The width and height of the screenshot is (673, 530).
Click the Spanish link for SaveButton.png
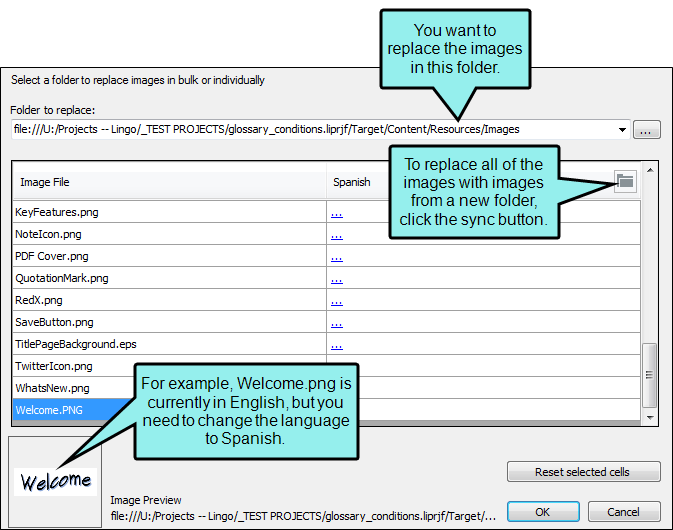tap(336, 324)
